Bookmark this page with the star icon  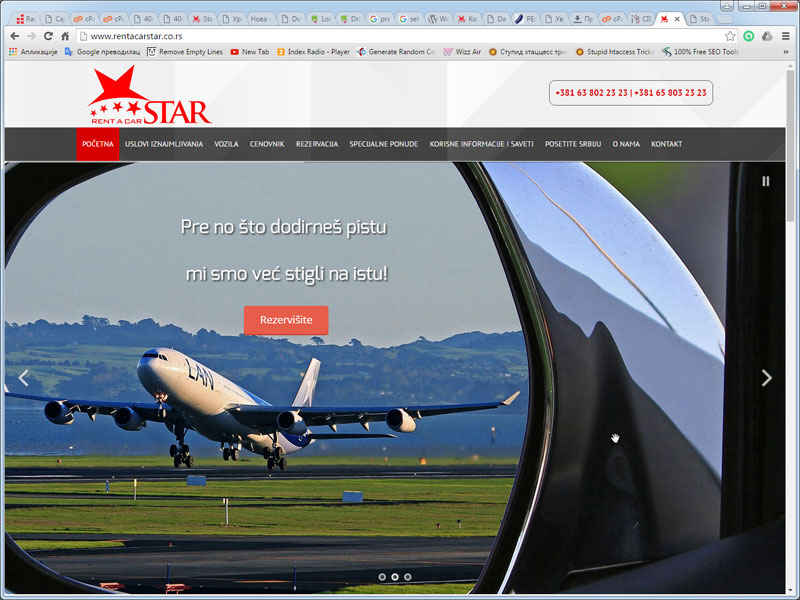click(x=731, y=36)
